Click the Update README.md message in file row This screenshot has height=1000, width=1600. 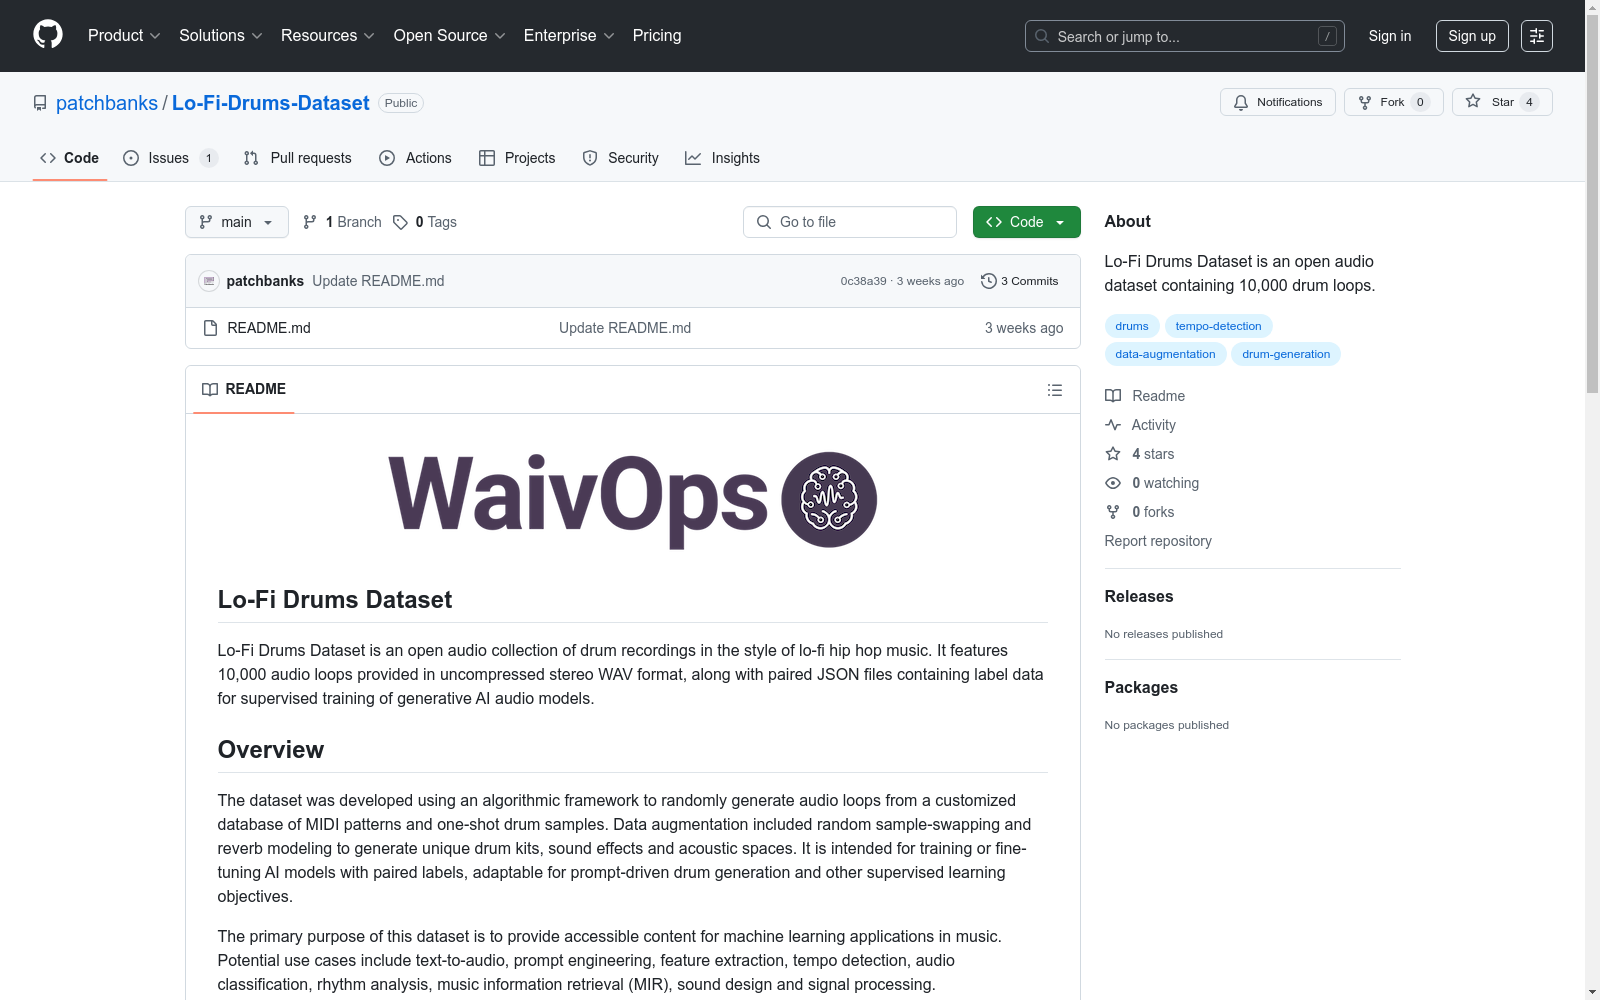click(x=625, y=328)
